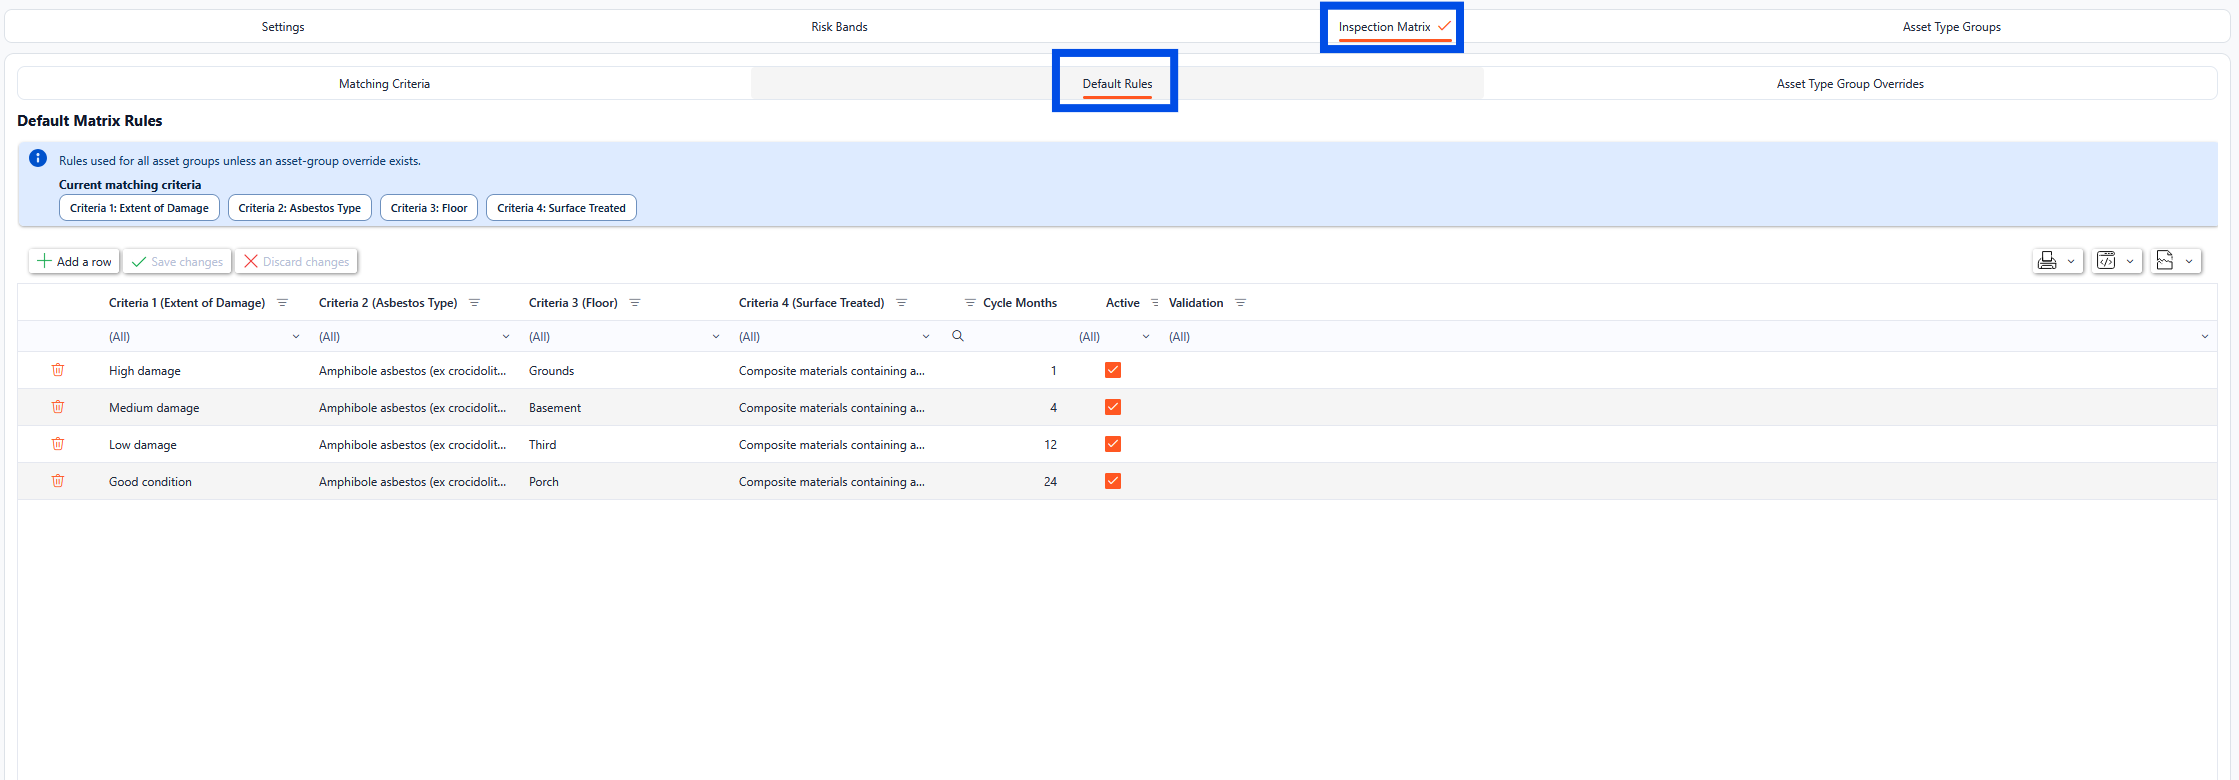This screenshot has width=2239, height=780.
Task: Click trash icon for Medium damage row
Action: (x=58, y=407)
